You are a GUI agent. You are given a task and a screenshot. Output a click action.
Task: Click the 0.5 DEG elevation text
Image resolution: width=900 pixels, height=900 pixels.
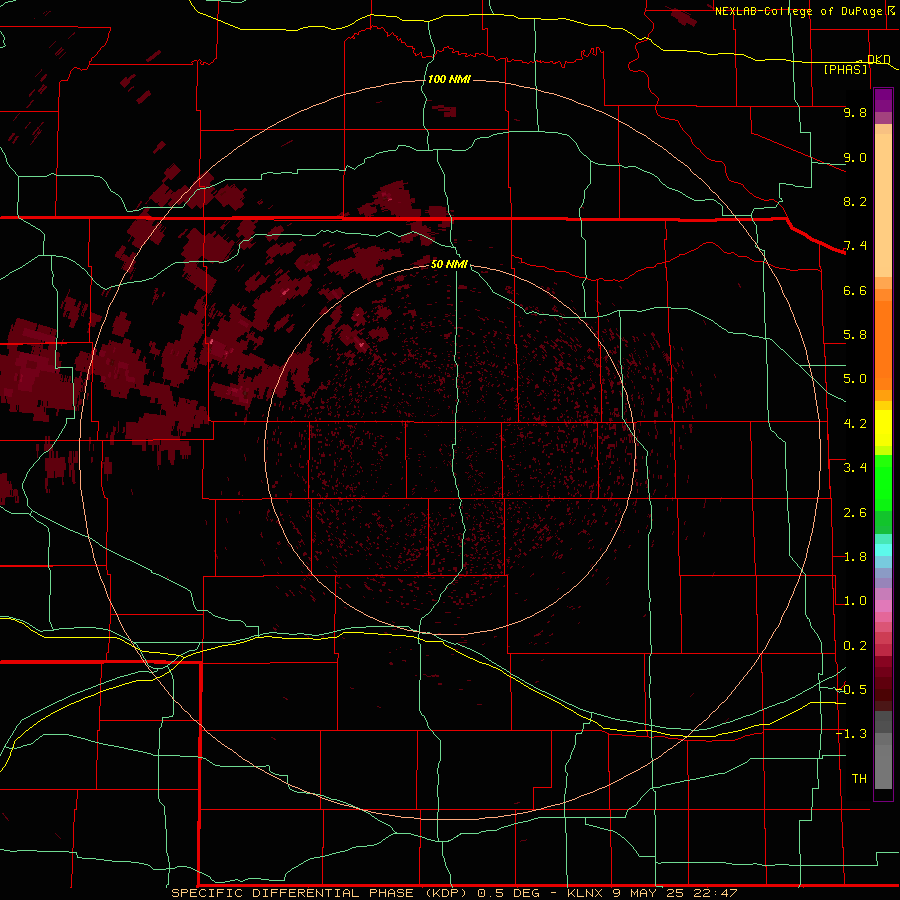[x=509, y=893]
